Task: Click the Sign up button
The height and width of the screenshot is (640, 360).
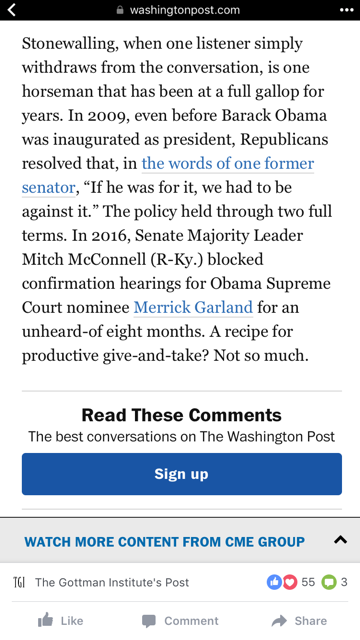Action: [x=182, y=474]
